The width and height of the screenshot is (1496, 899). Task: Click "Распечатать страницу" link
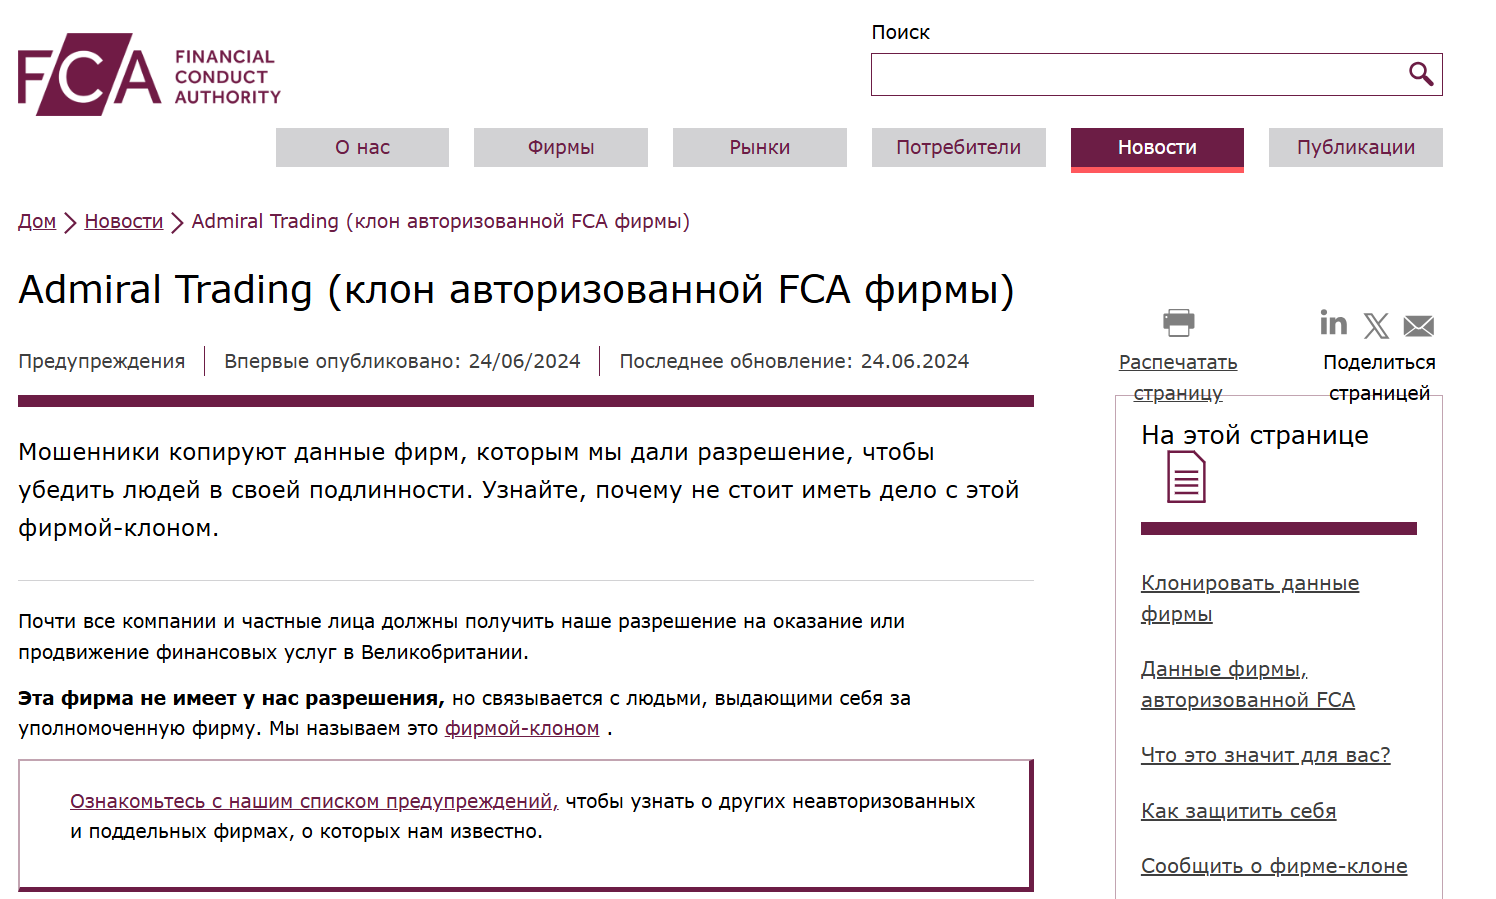(1178, 377)
